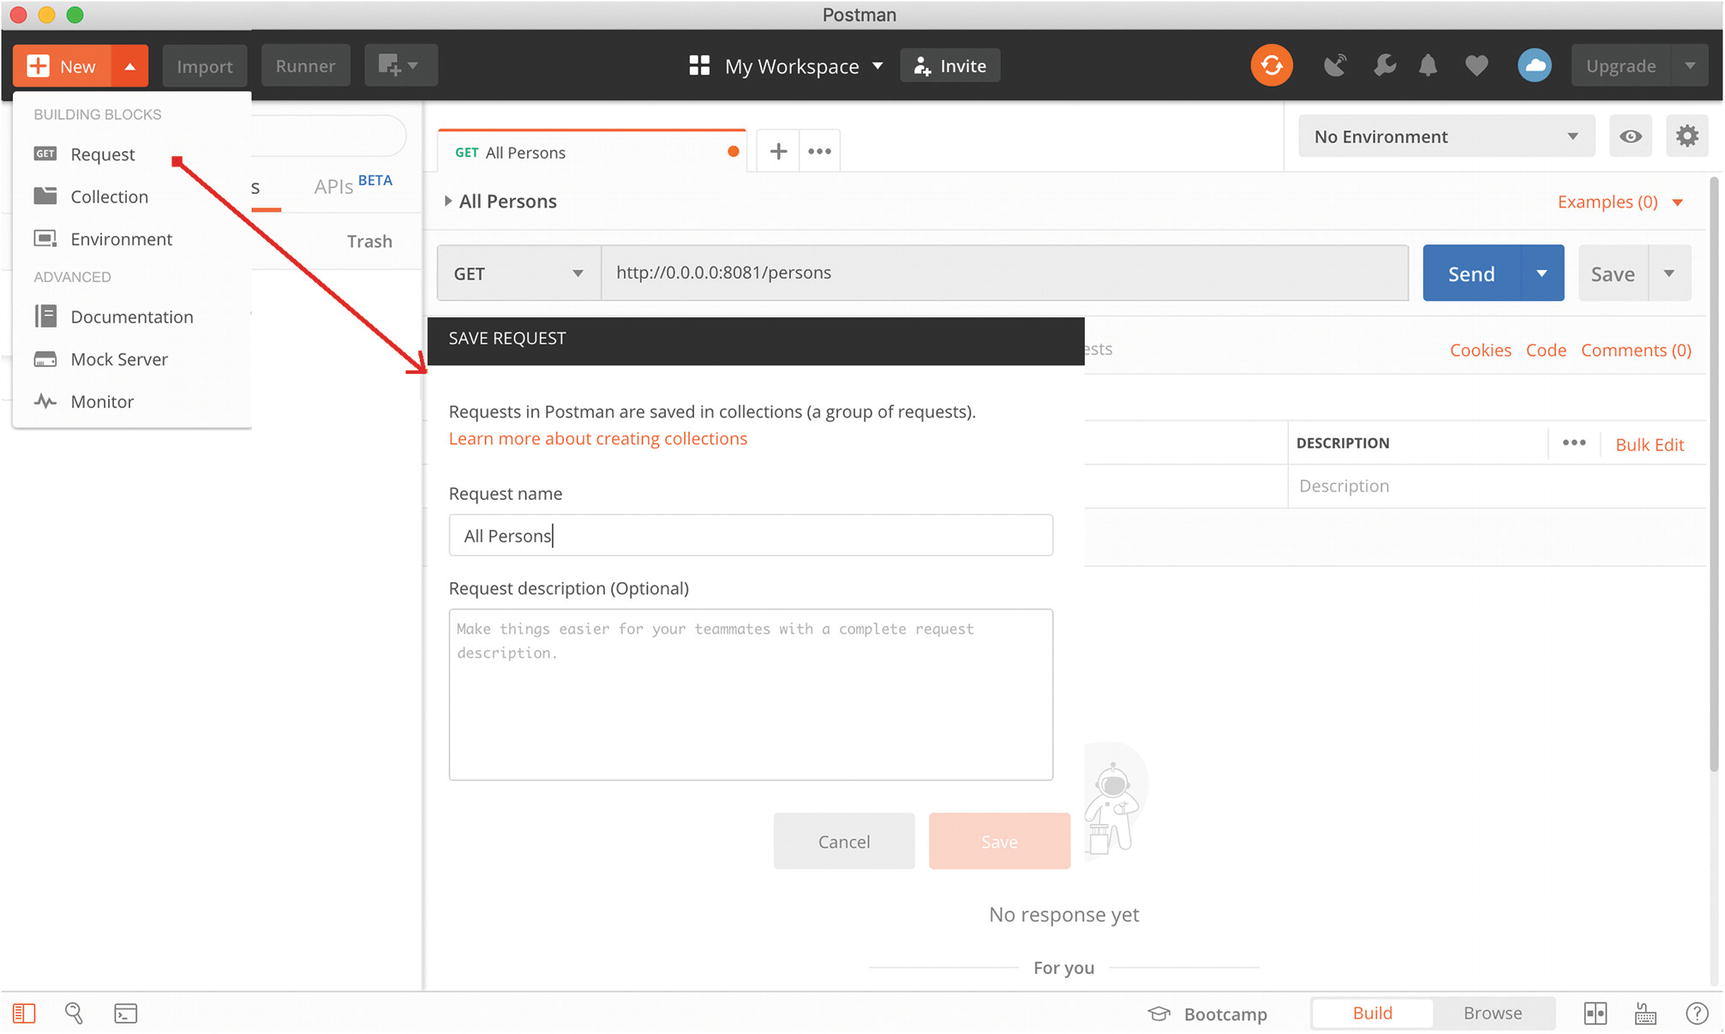Viewport: 1725px width, 1034px height.
Task: Switch to Build mode
Action: coord(1372,1013)
